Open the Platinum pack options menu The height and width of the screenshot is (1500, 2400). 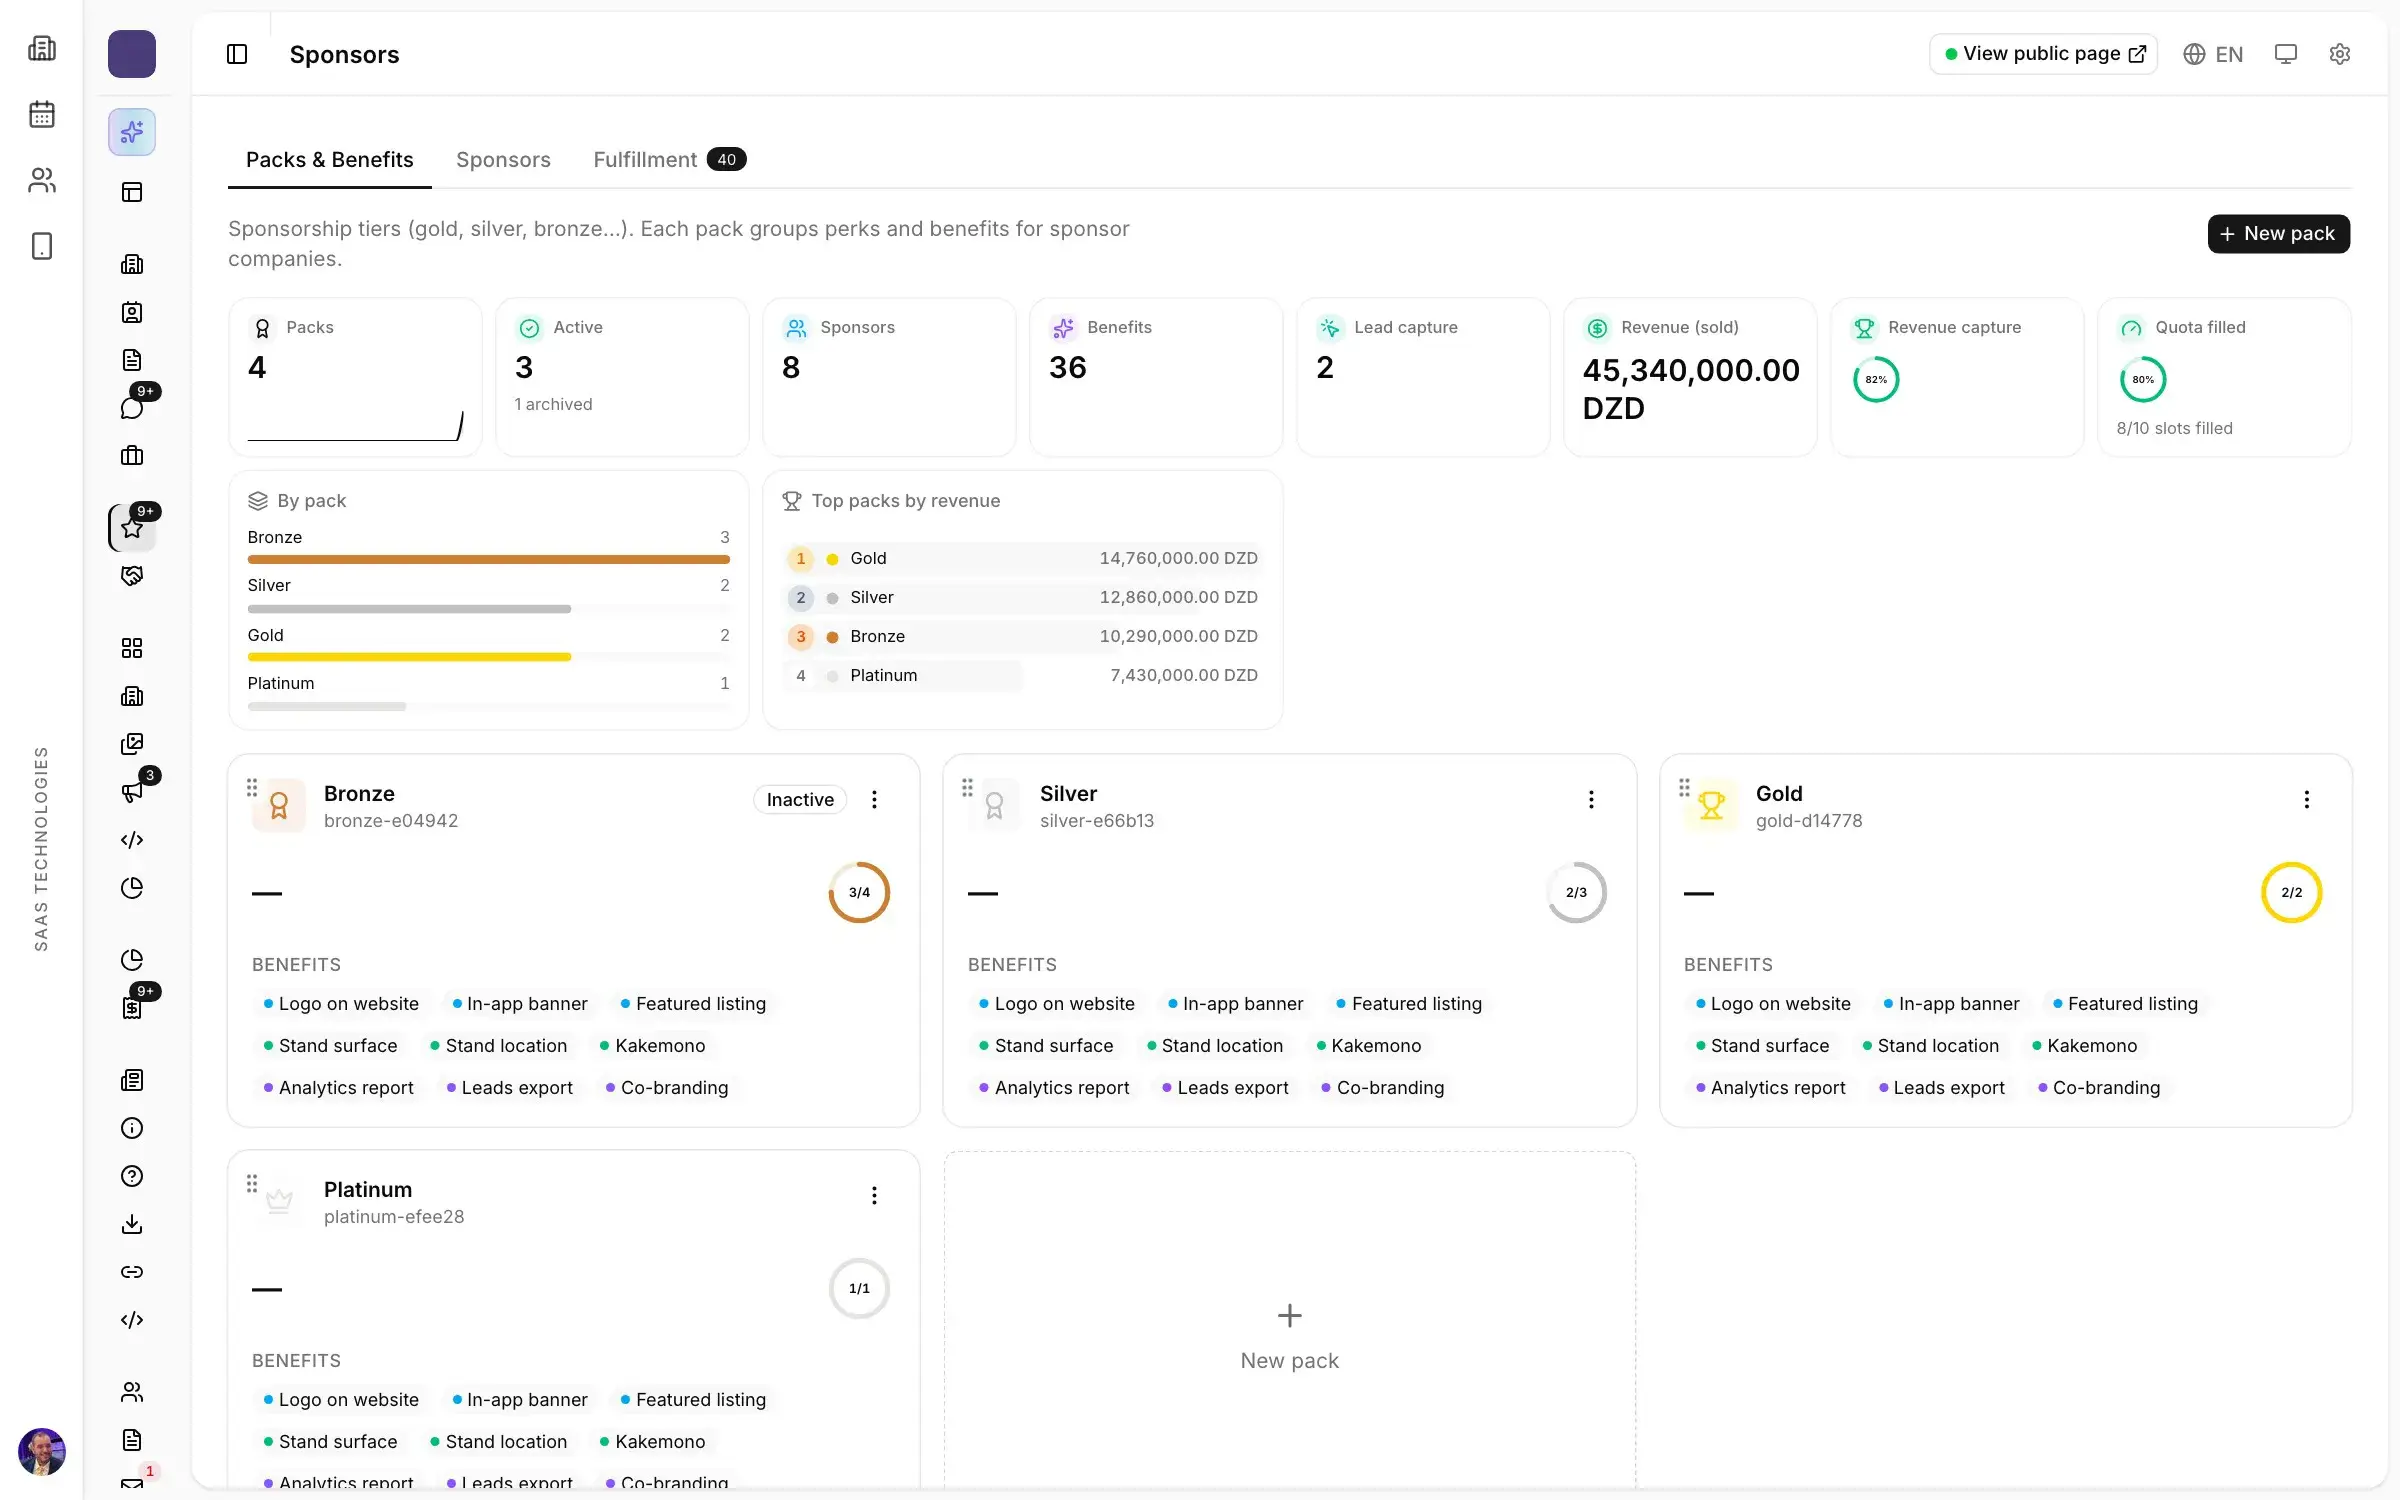pos(875,1196)
